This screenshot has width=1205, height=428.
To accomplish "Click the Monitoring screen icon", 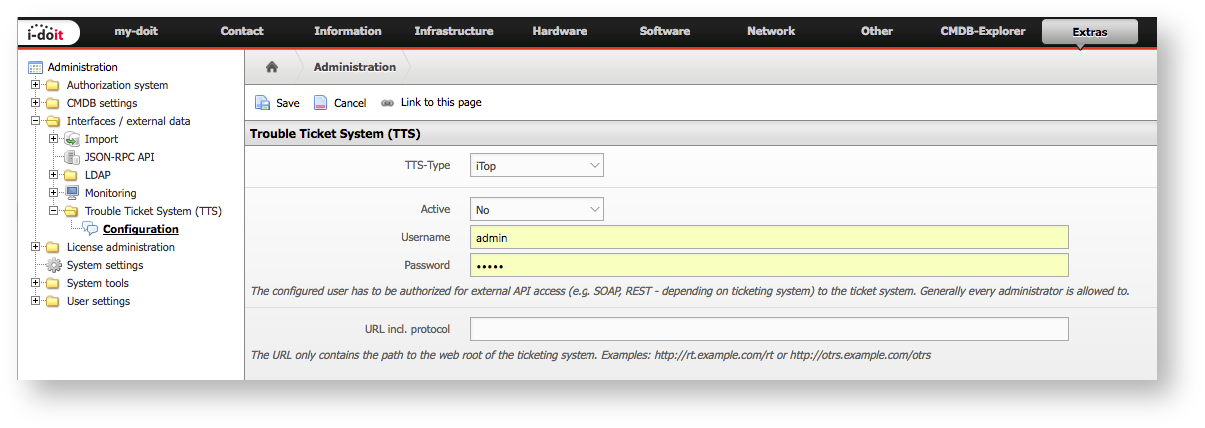I will coord(72,193).
